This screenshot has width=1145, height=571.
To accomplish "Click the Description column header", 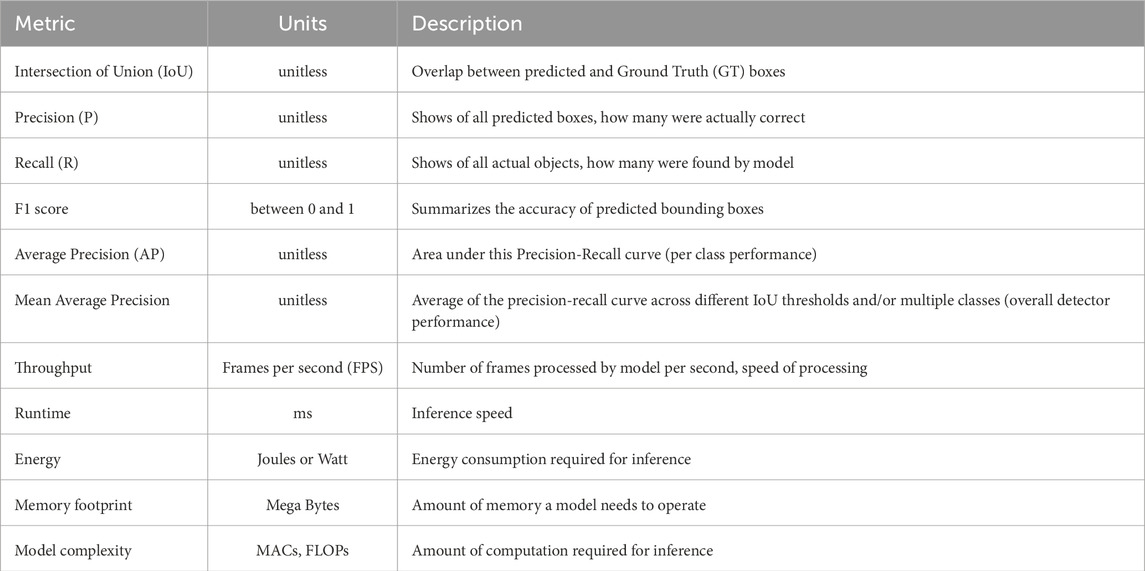I will point(466,22).
